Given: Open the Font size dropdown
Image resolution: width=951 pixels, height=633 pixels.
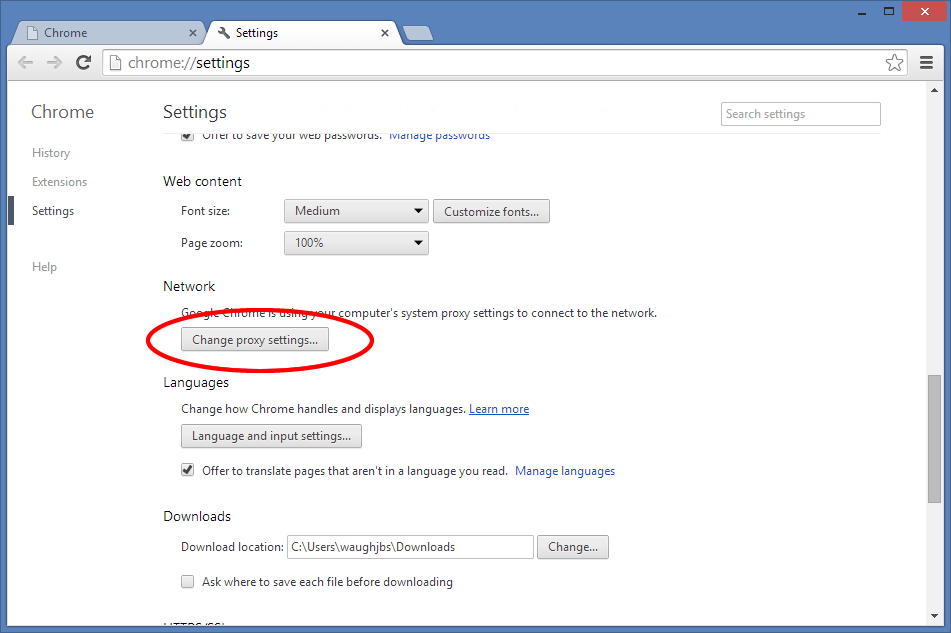Looking at the screenshot, I should point(355,211).
